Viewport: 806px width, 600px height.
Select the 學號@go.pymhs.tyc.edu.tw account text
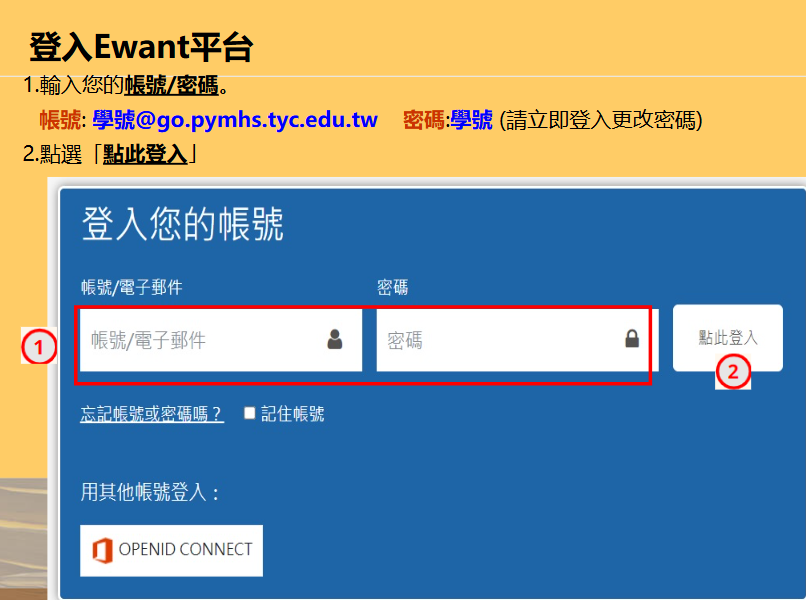pos(235,120)
